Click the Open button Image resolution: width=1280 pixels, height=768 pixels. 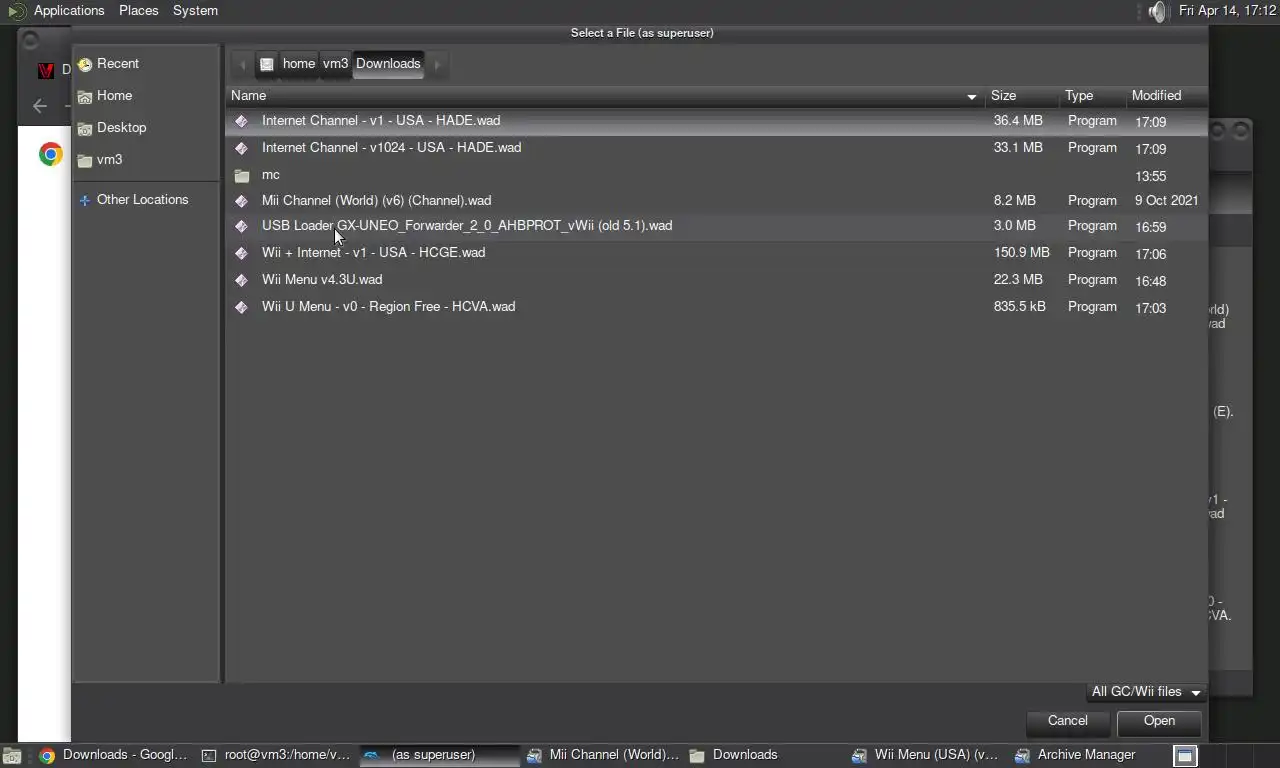pos(1159,721)
